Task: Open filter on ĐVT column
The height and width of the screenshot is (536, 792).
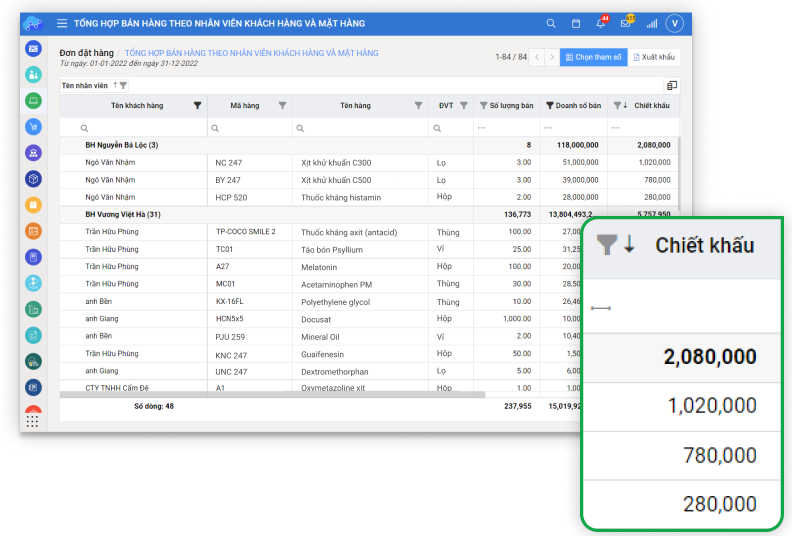Action: tap(465, 105)
